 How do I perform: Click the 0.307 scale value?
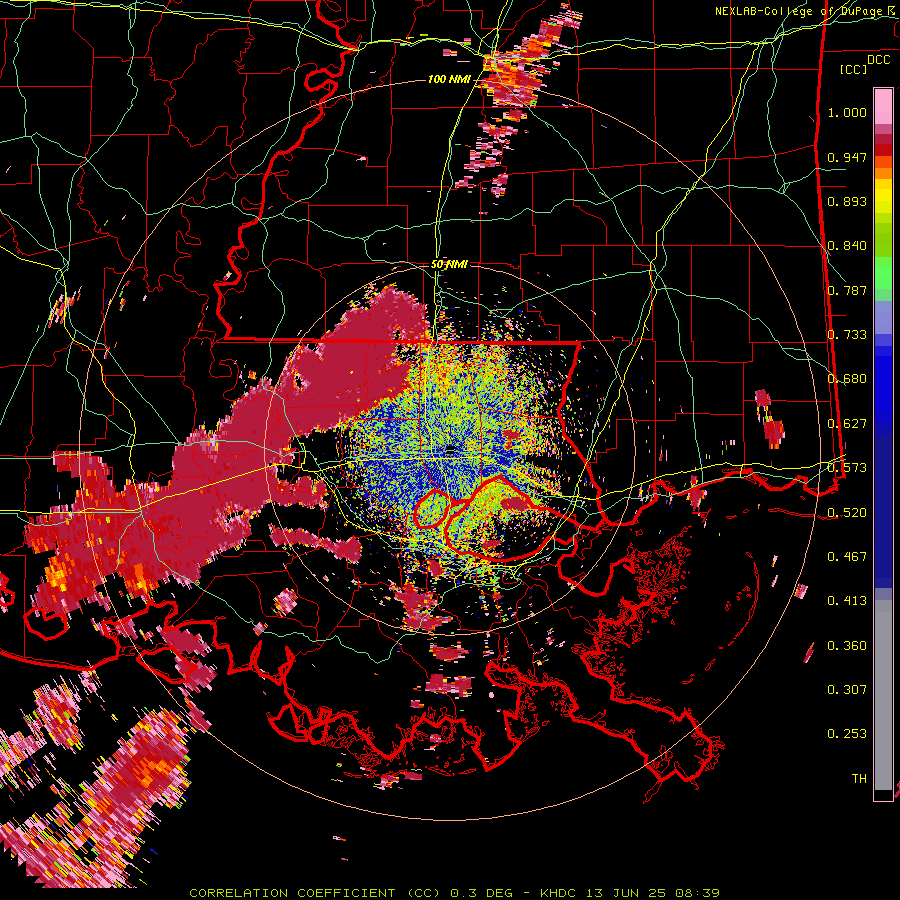click(x=847, y=690)
